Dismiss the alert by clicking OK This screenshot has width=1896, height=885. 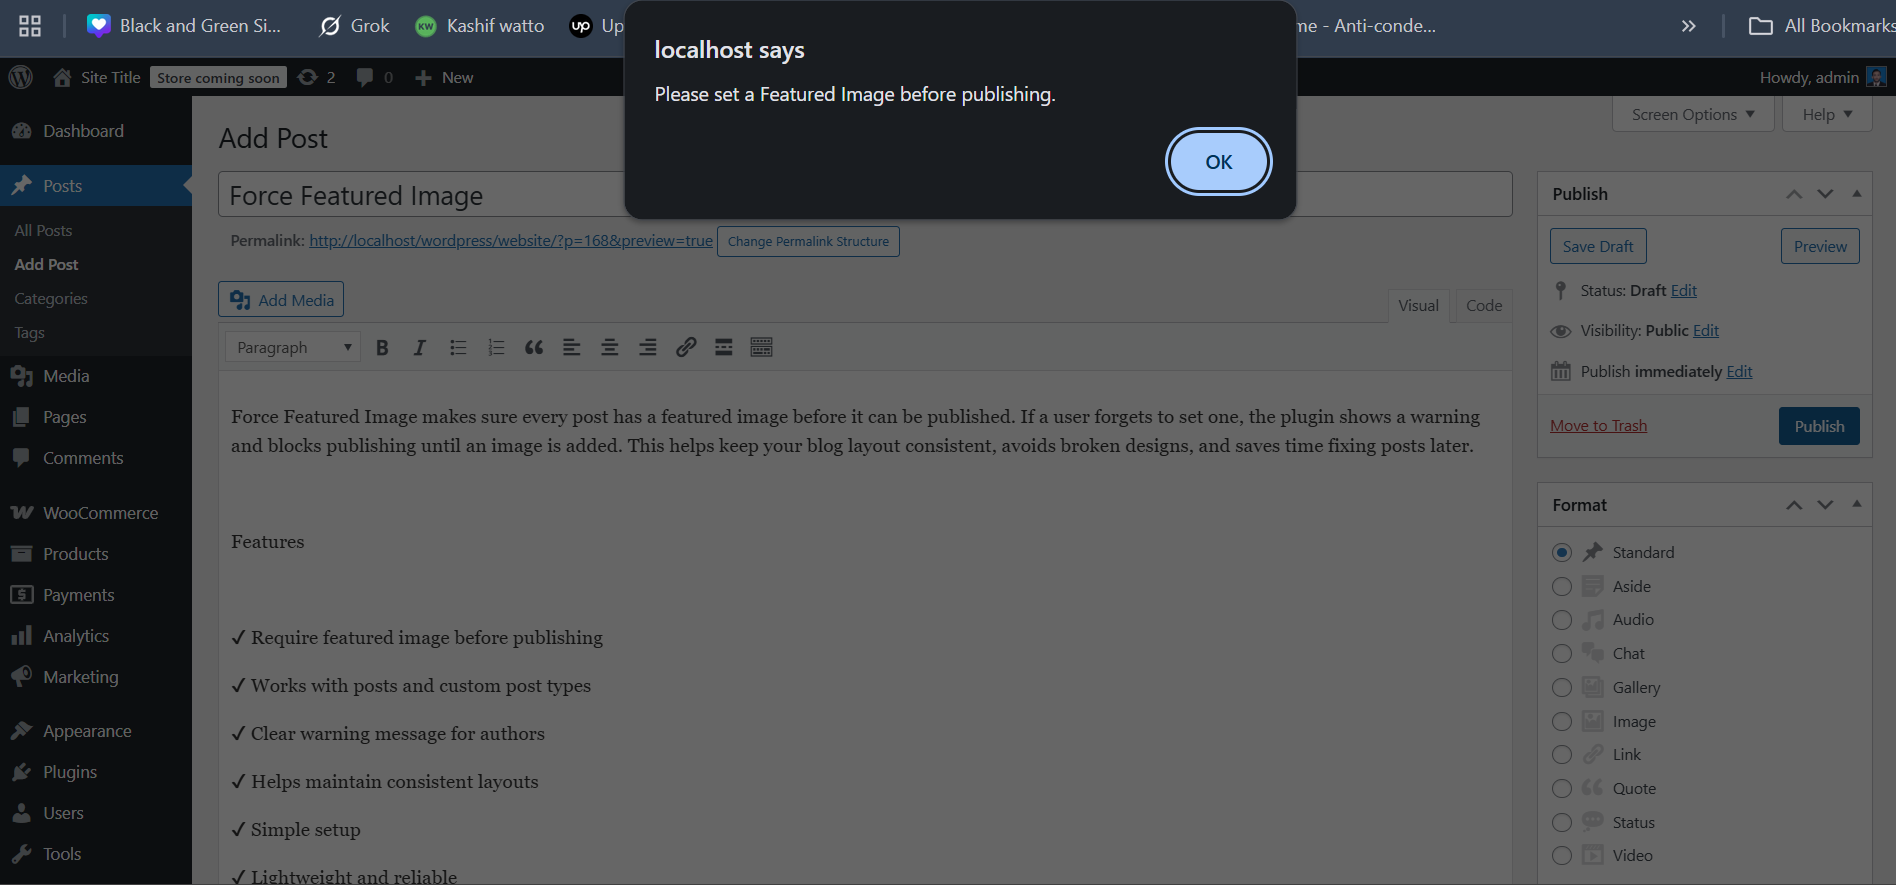[x=1218, y=162]
